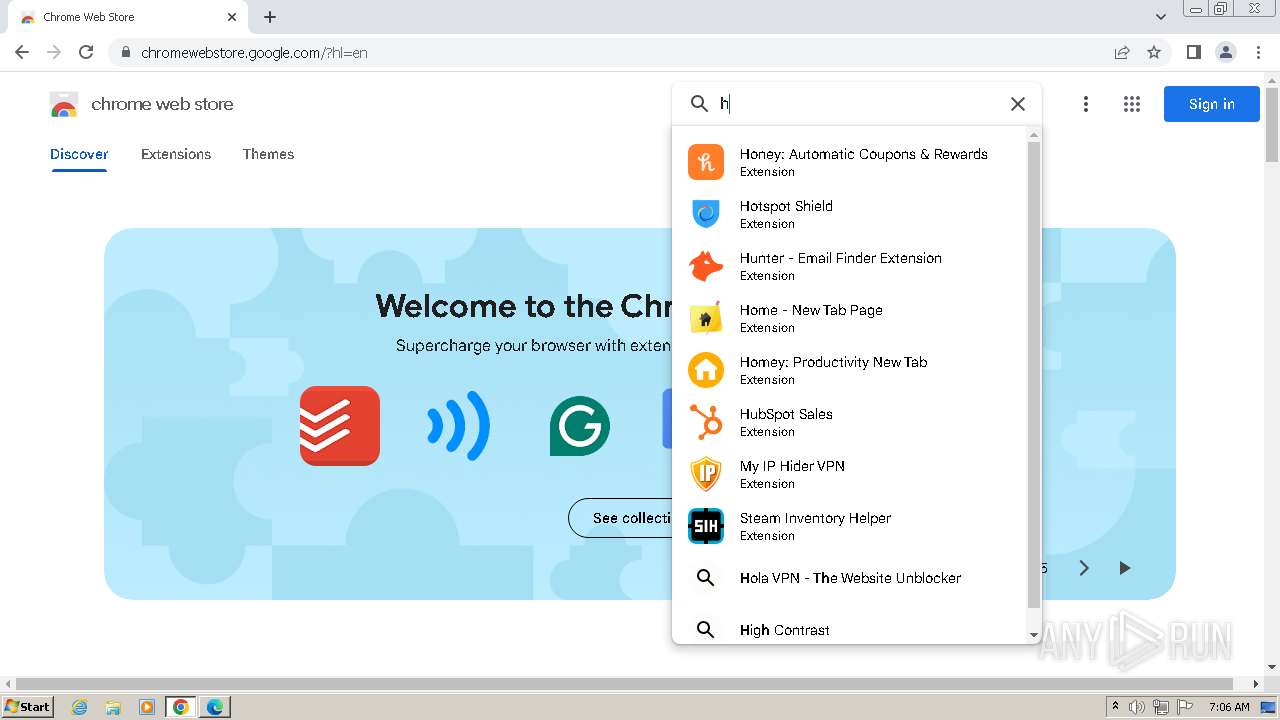The height and width of the screenshot is (720, 1280).
Task: Open the Google apps grid
Action: (x=1132, y=104)
